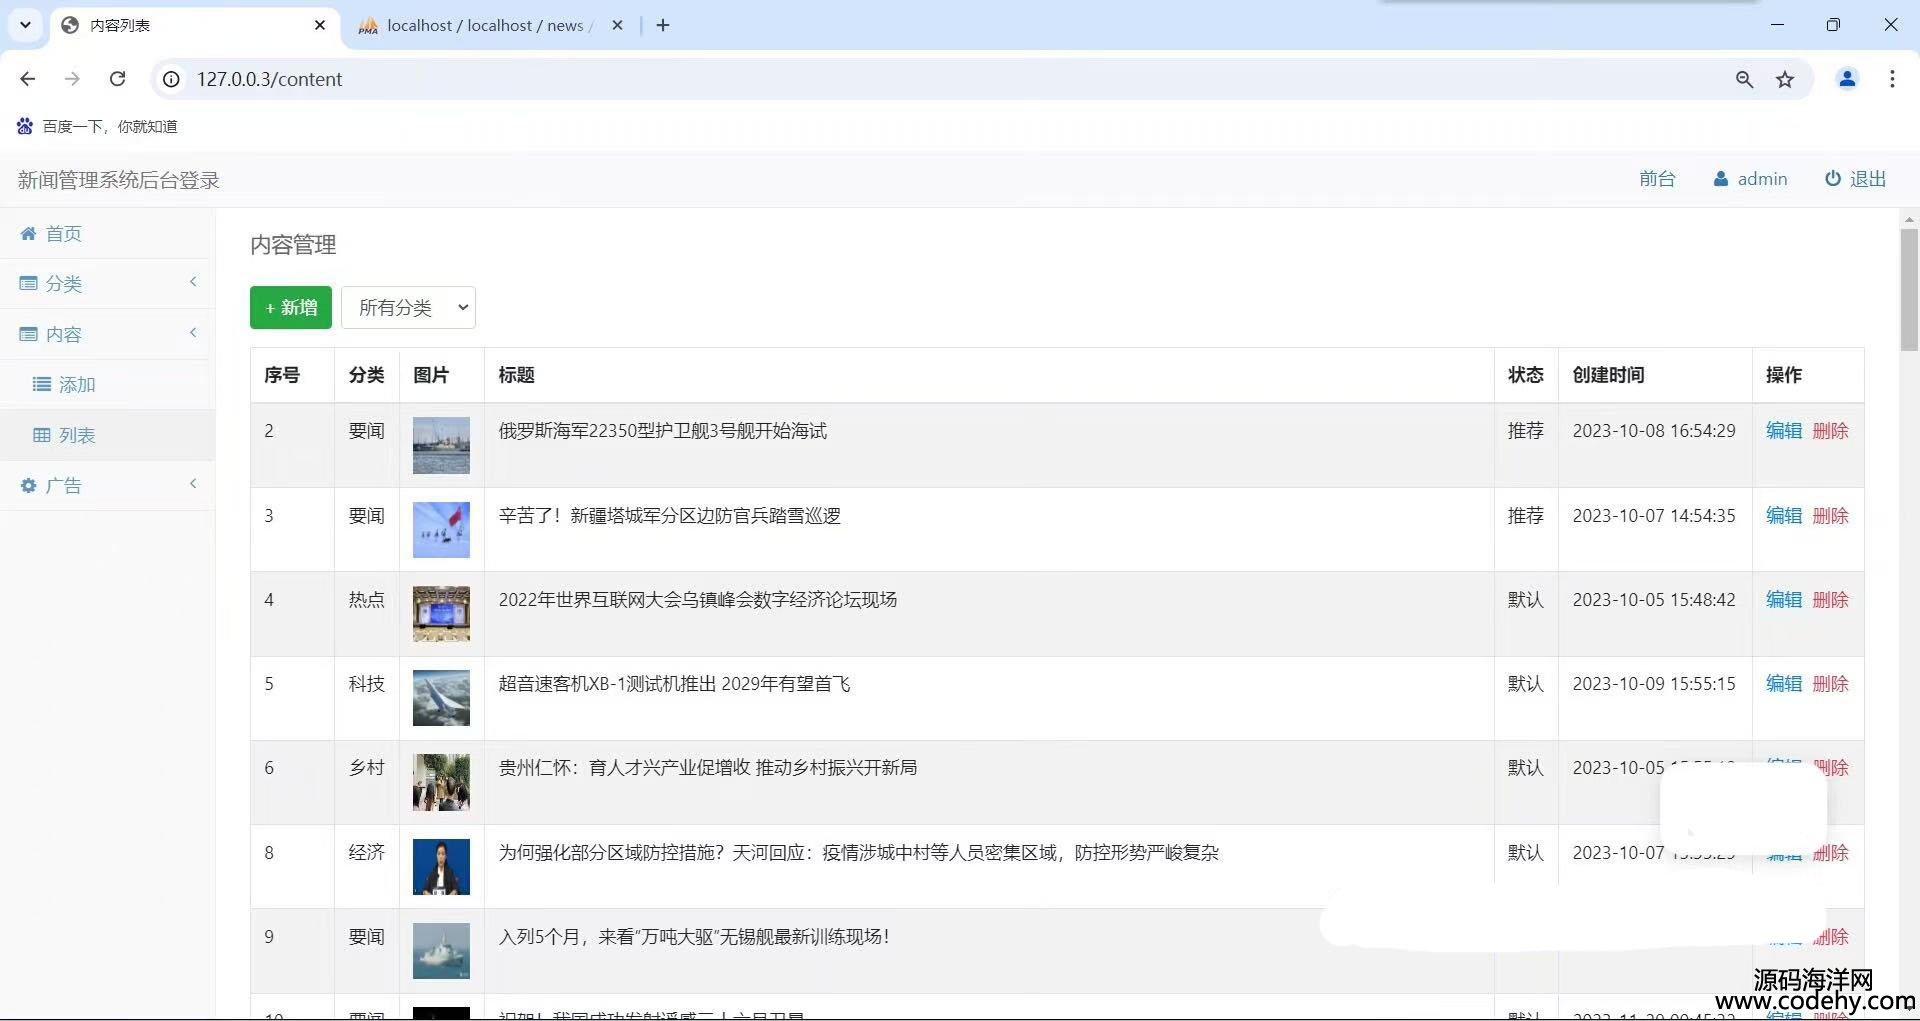This screenshot has width=1920, height=1021.
Task: Click the browser reload page icon
Action: pyautogui.click(x=117, y=79)
